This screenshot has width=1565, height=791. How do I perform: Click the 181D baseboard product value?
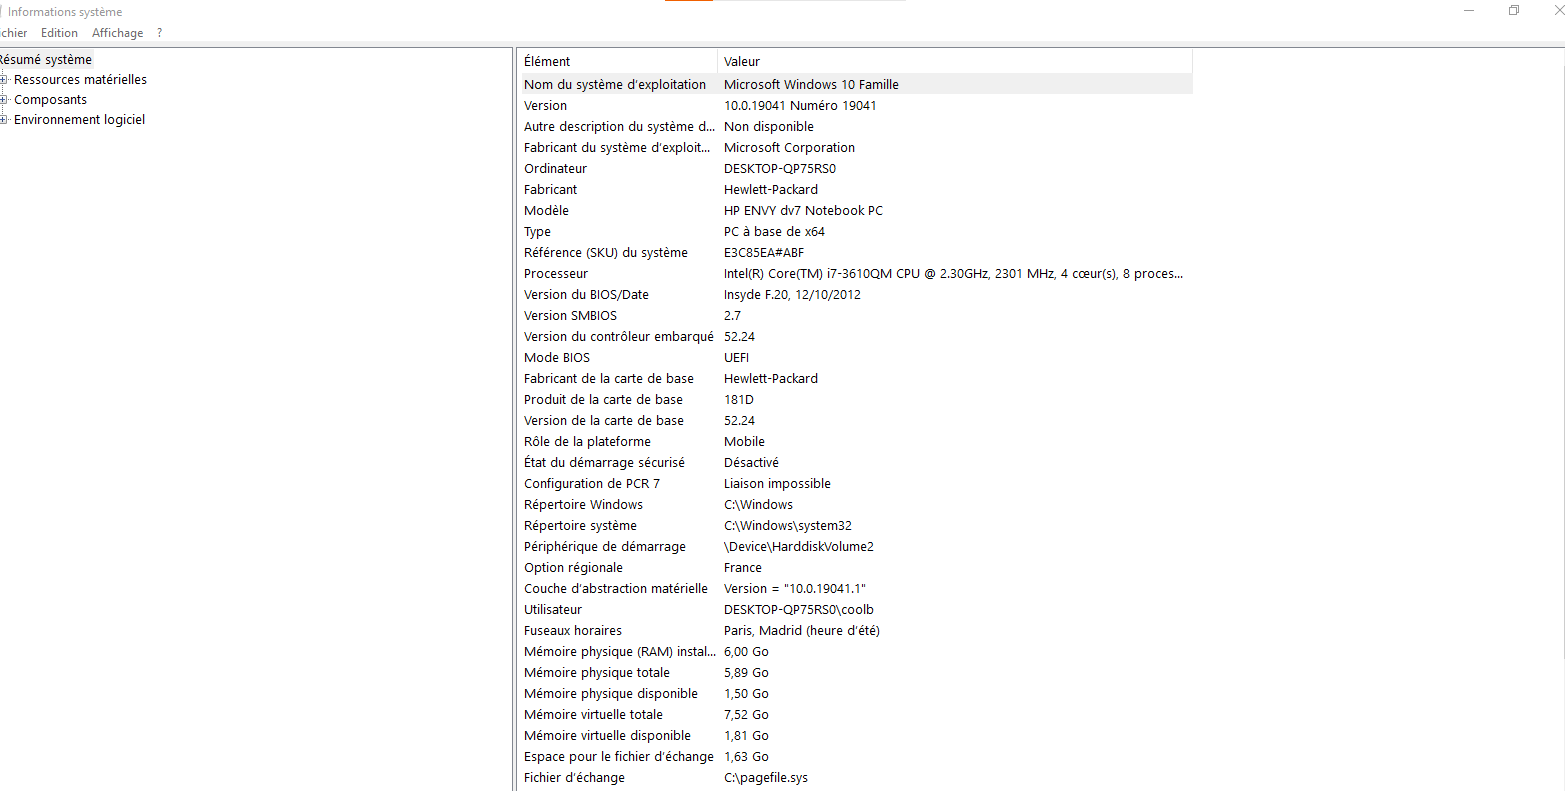tap(739, 400)
